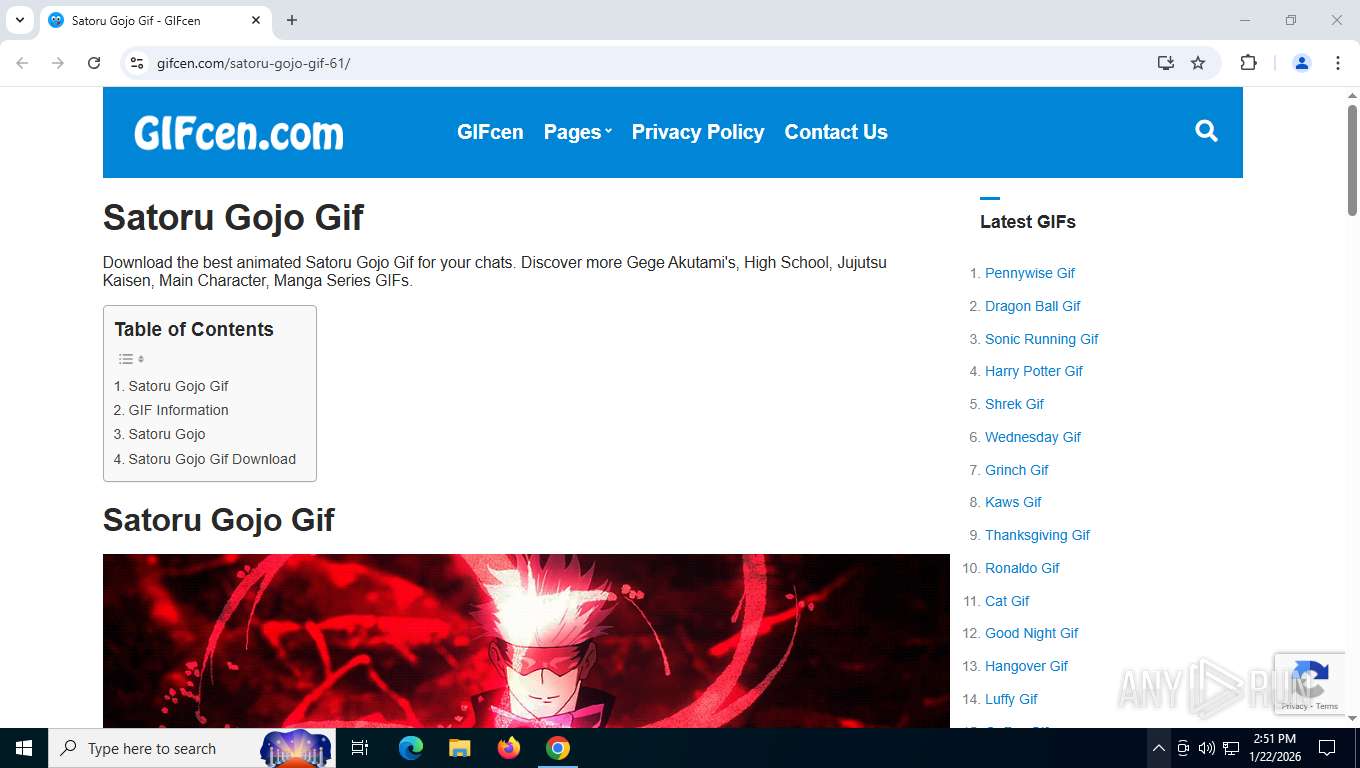Bookmark this page with the star icon
This screenshot has width=1360, height=768.
(x=1198, y=63)
